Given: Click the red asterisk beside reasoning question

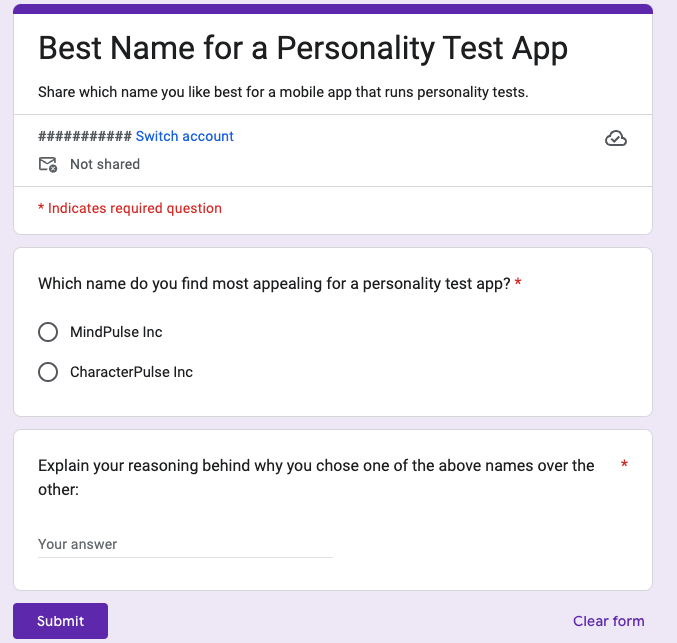Looking at the screenshot, I should tap(624, 464).
